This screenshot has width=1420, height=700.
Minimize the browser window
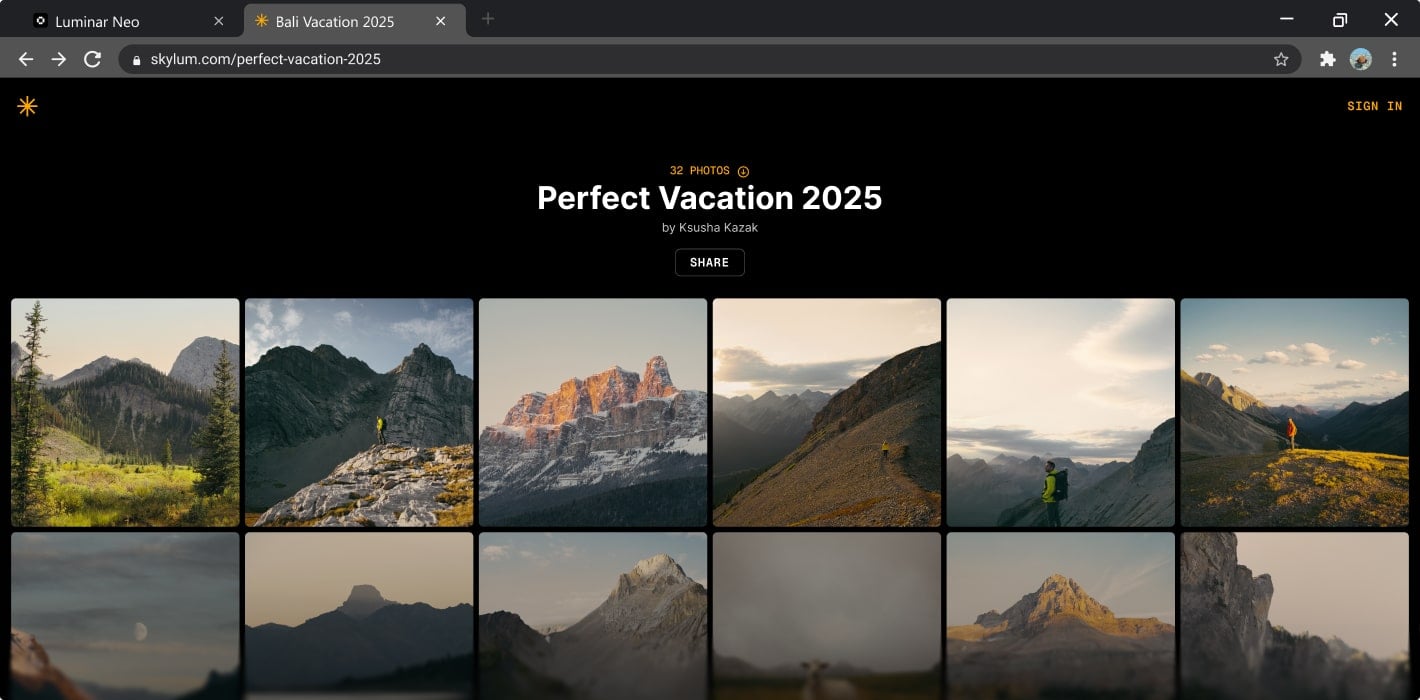pos(1287,19)
